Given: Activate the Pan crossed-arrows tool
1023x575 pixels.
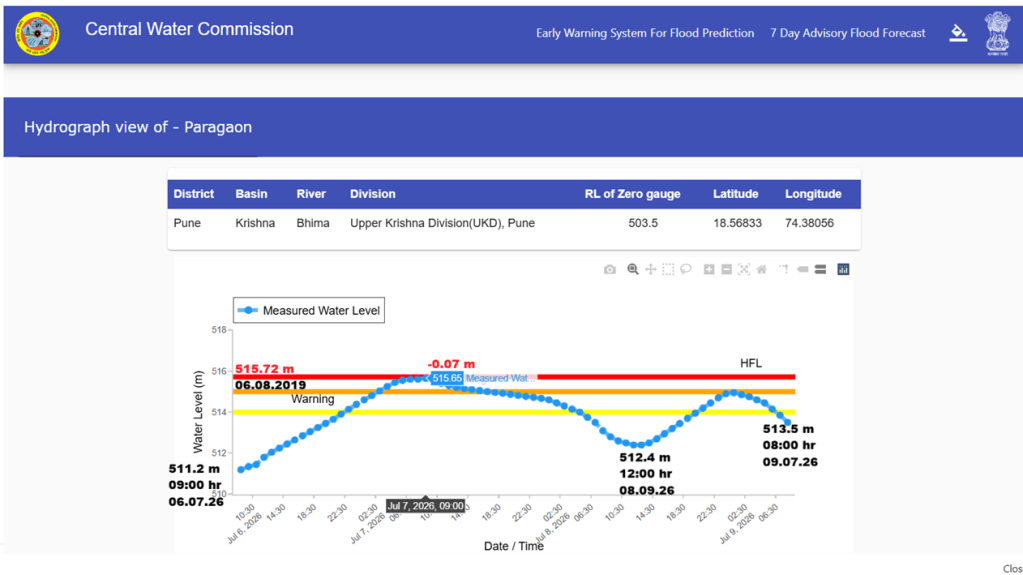Looking at the screenshot, I should [650, 270].
